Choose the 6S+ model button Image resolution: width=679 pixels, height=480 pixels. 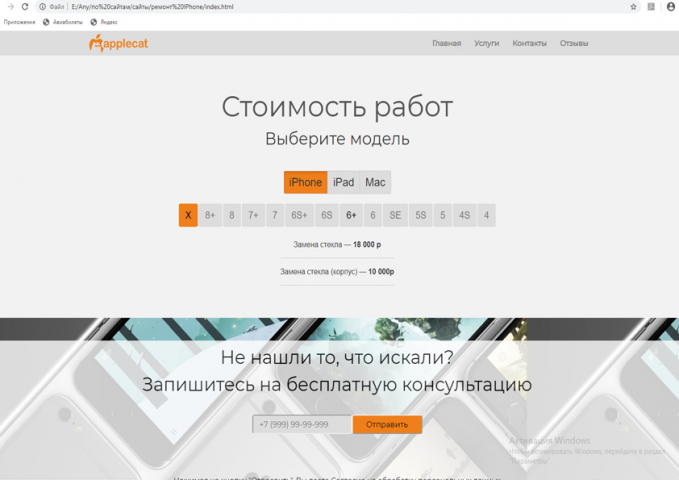(299, 215)
